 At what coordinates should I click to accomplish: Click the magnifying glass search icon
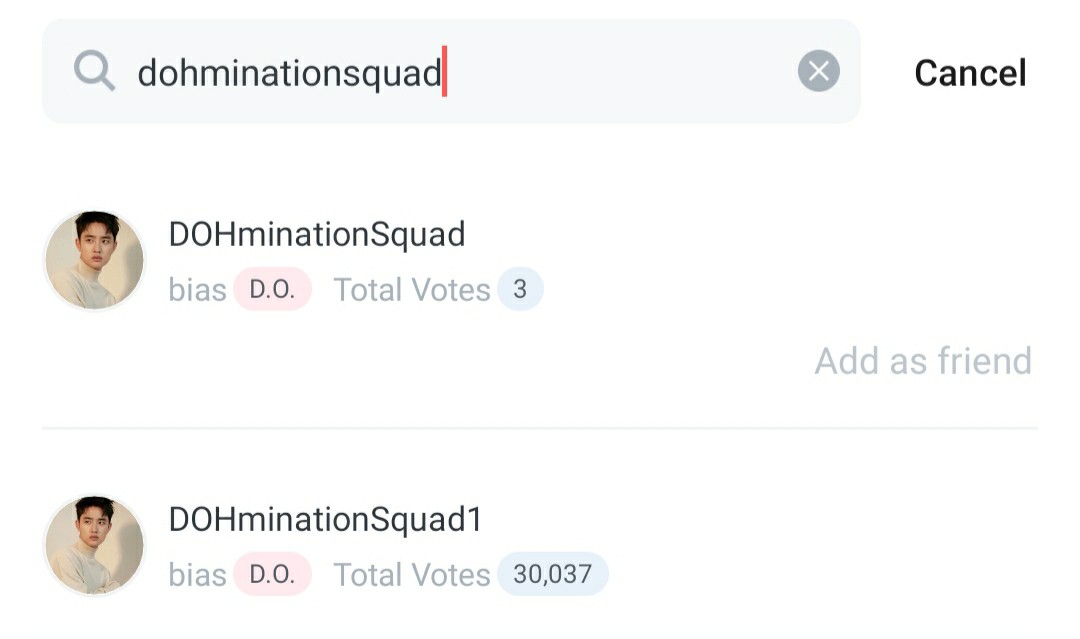tap(94, 71)
